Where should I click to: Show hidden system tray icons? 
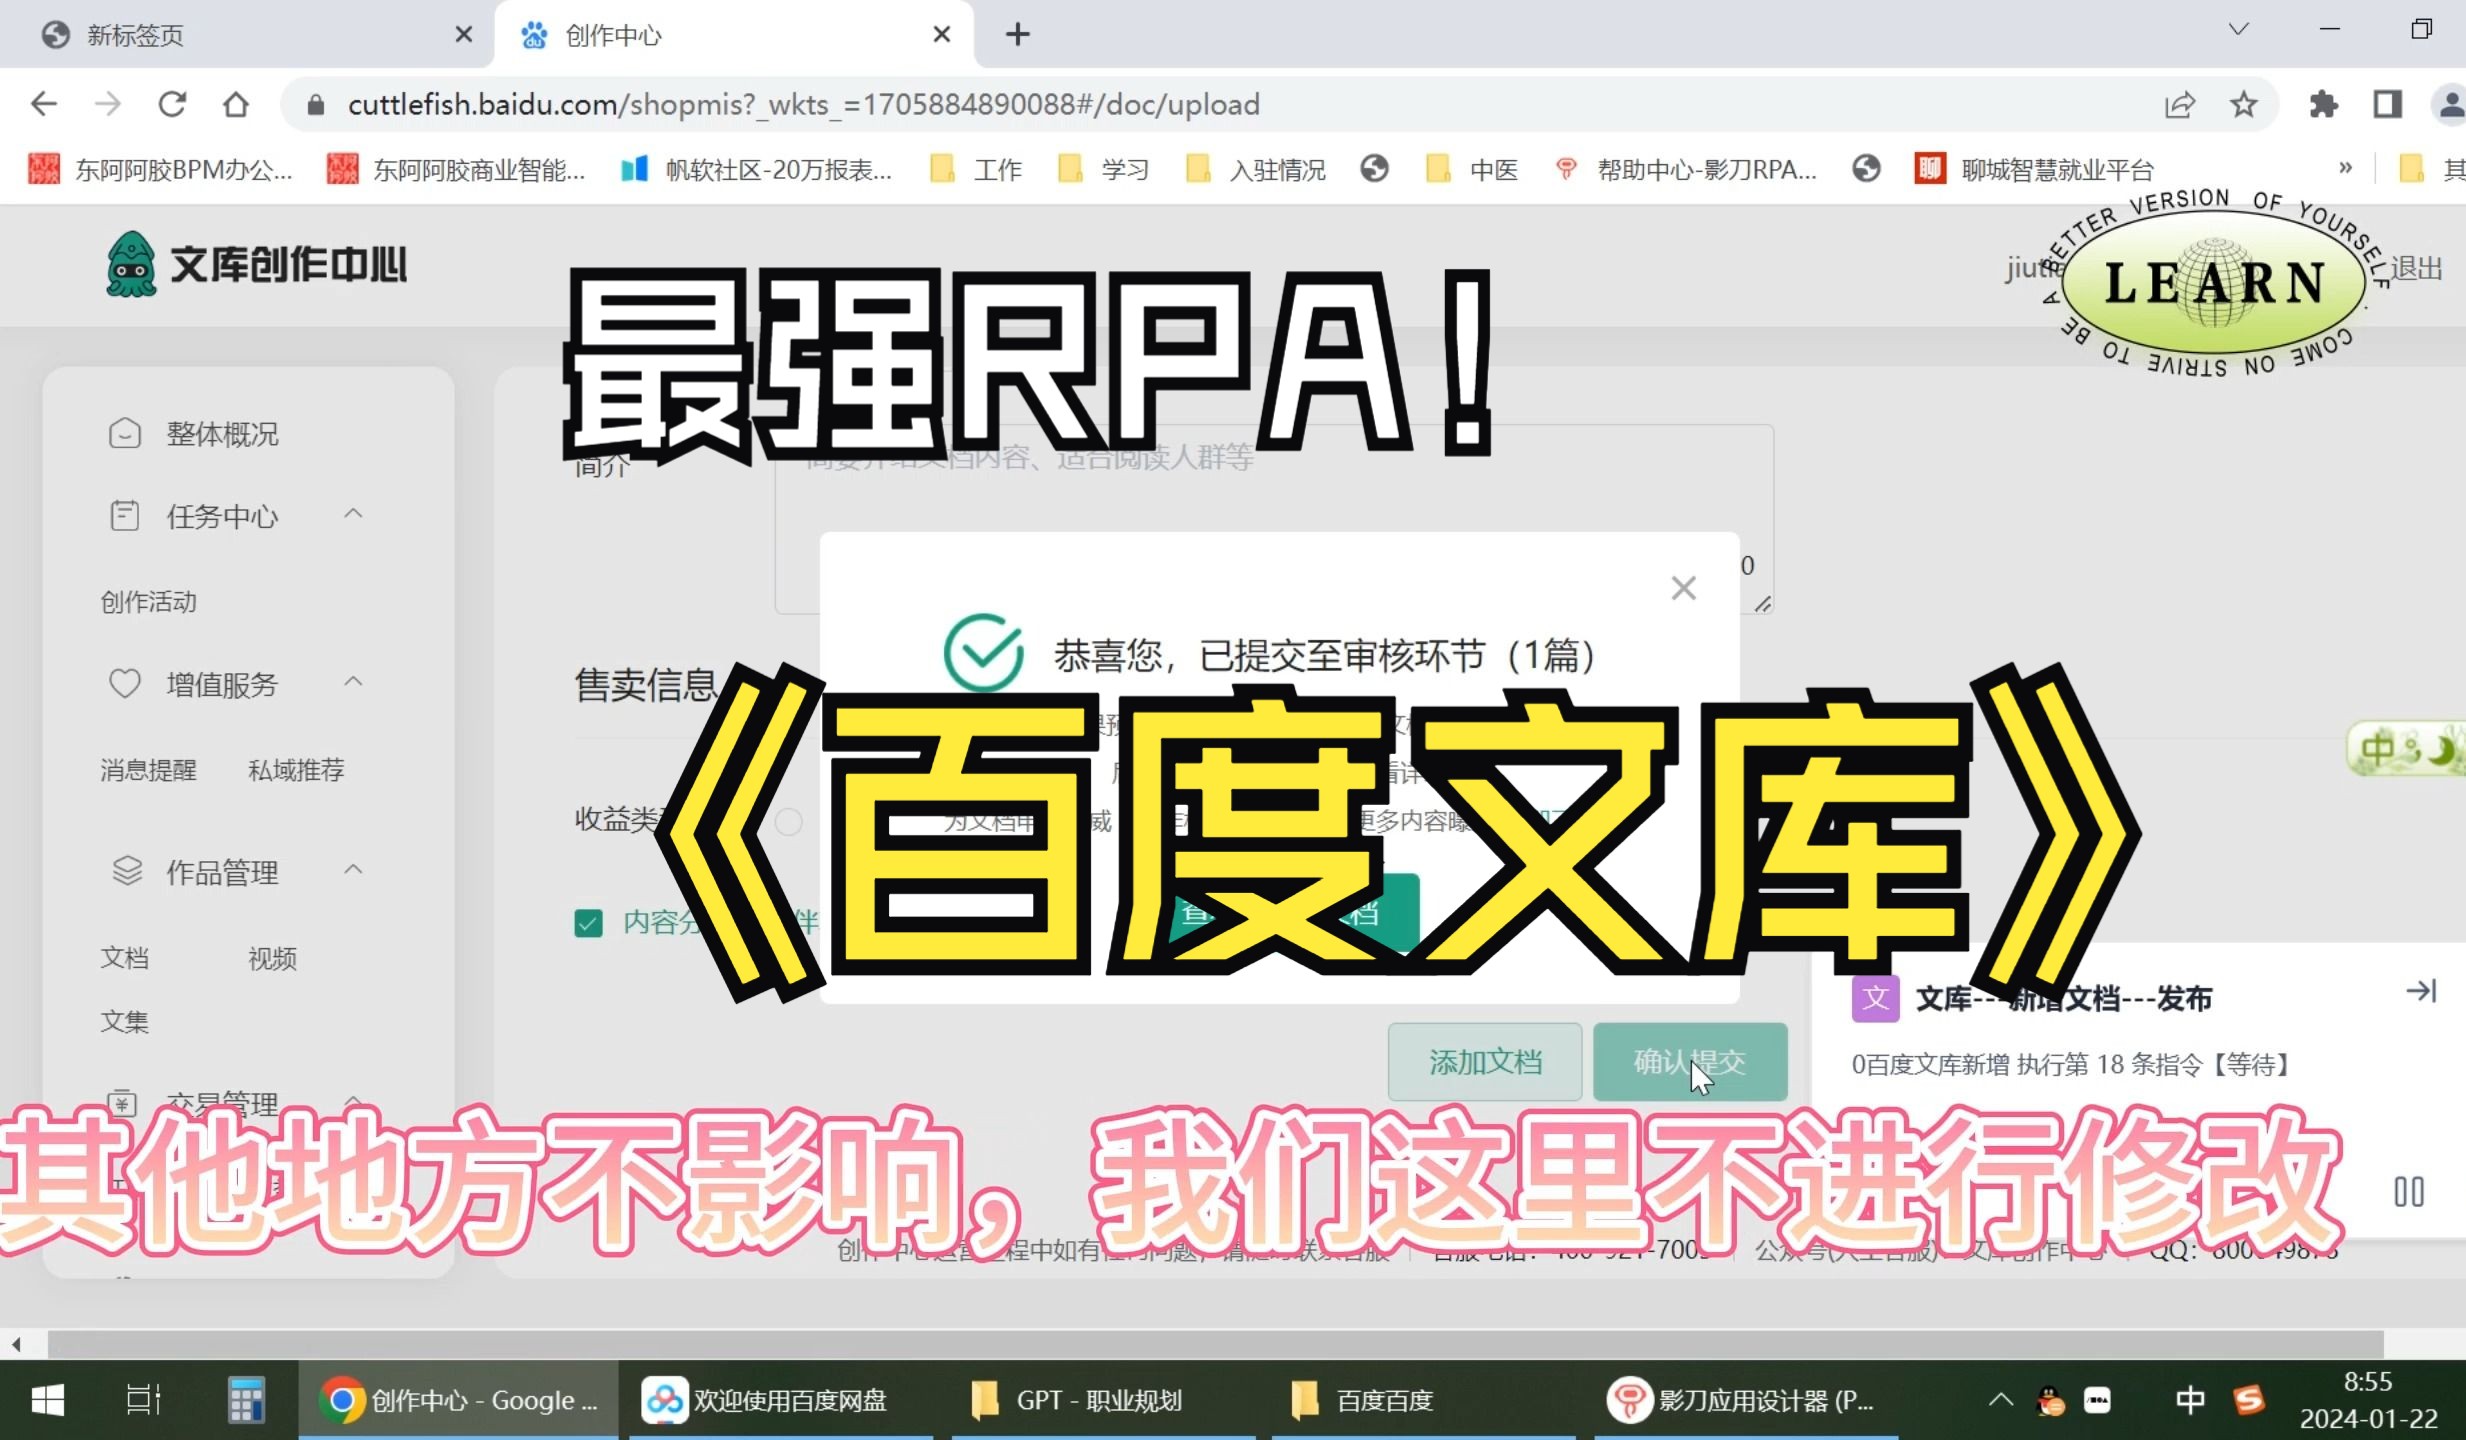2000,1400
